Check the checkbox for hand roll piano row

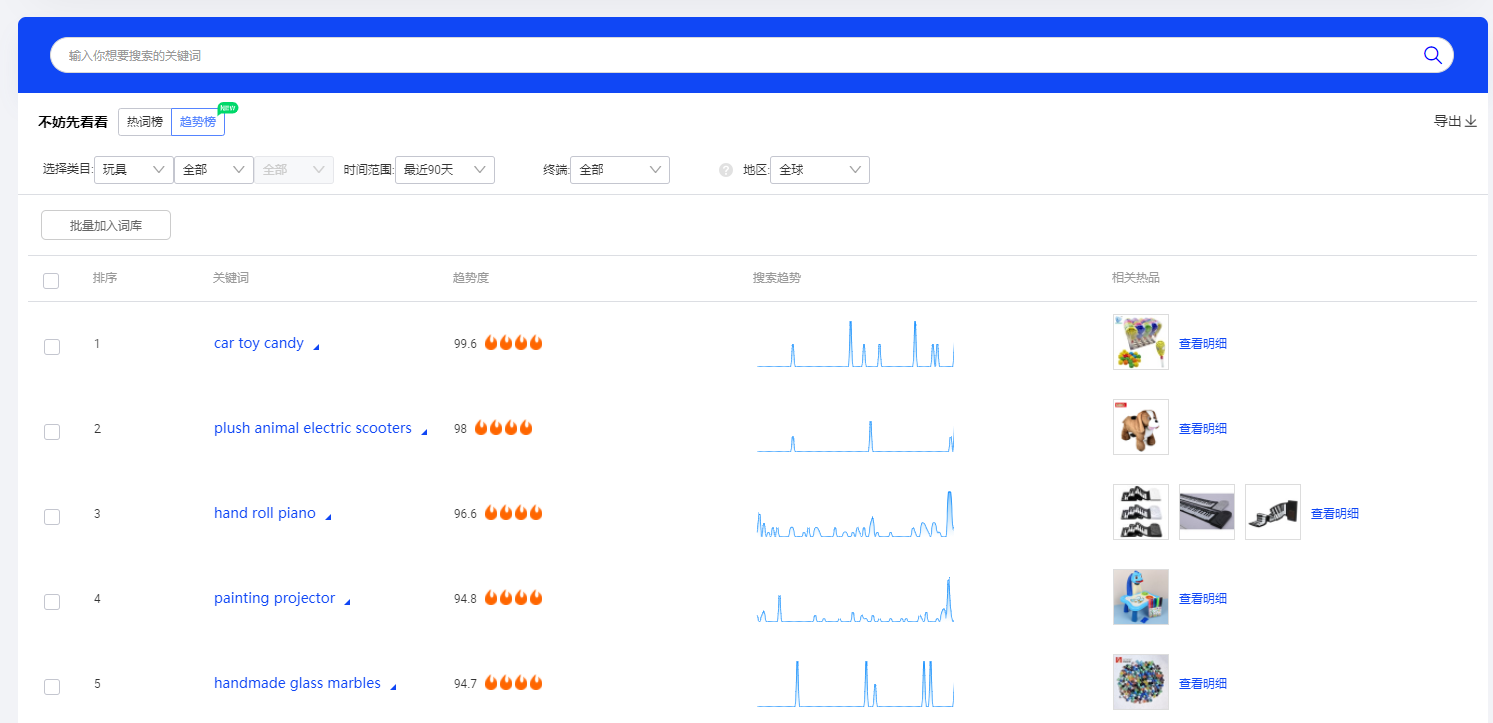[51, 517]
